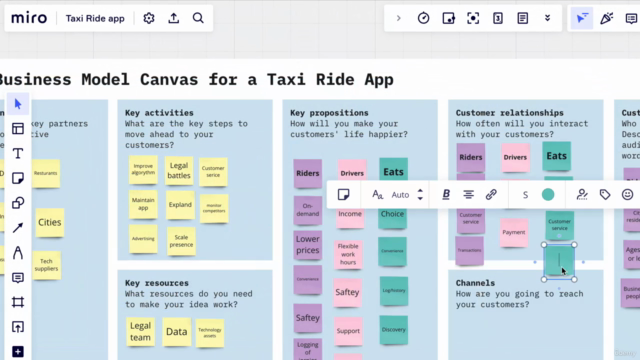This screenshot has height=360, width=640.
Task: Toggle collaborators' cursors icon
Action: point(582,18)
